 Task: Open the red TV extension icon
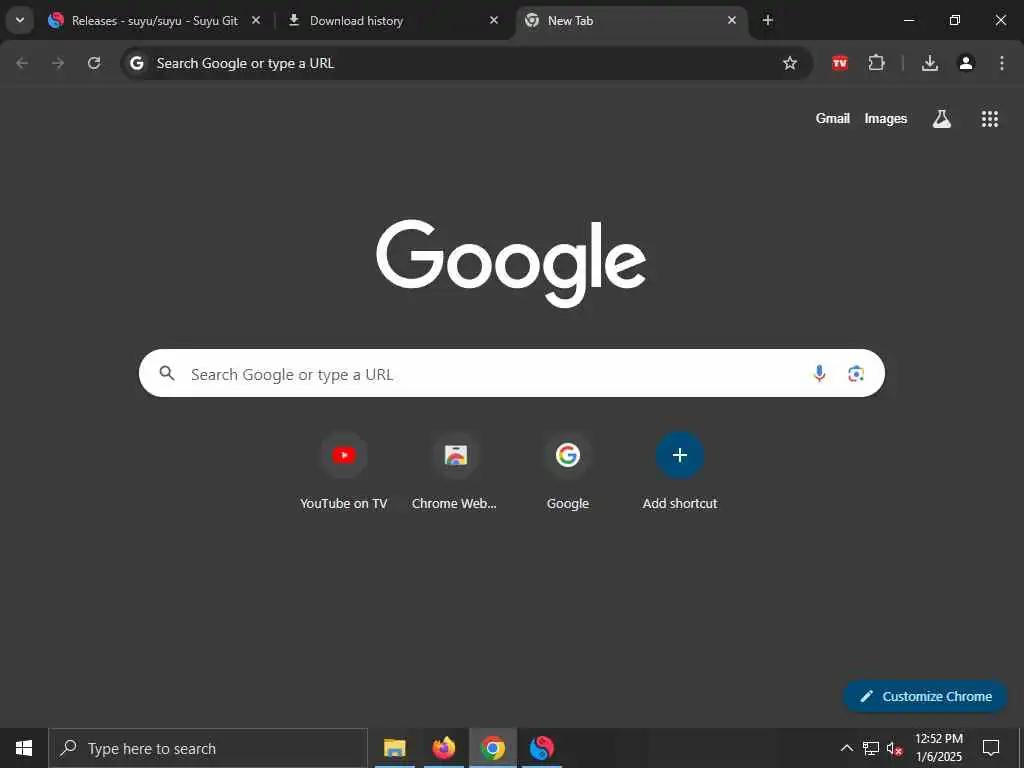[x=840, y=63]
